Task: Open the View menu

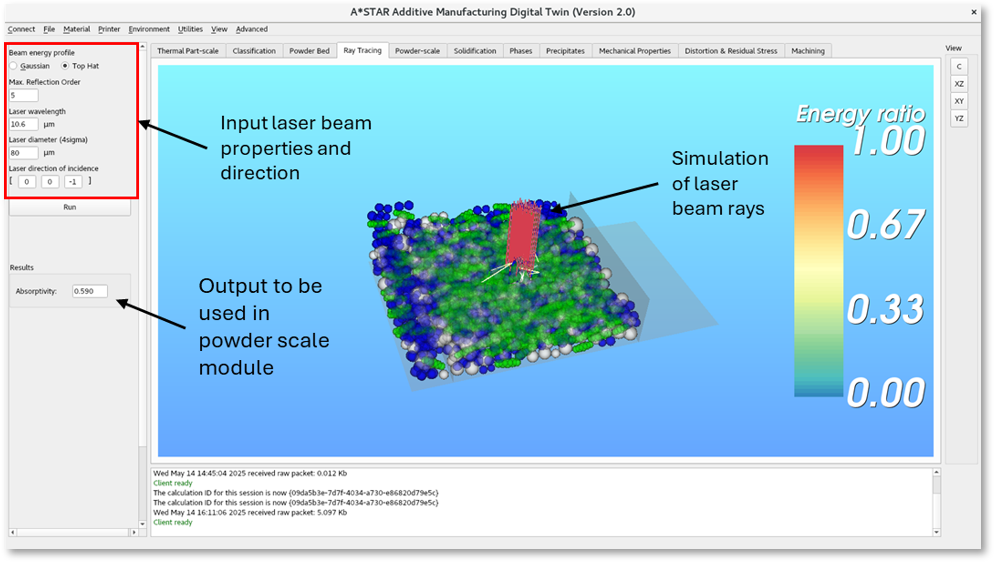Action: click(219, 29)
